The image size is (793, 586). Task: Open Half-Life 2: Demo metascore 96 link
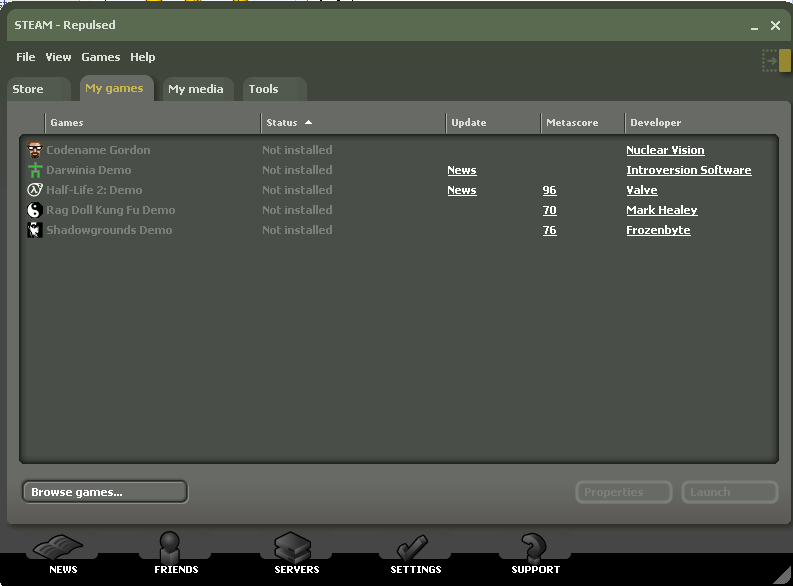549,190
